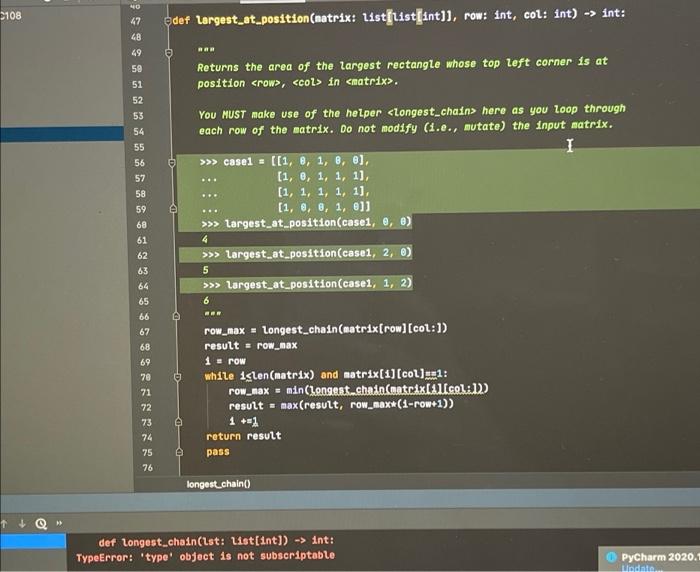Image resolution: width=700 pixels, height=572 pixels.
Task: Click the up arrow in the run panel
Action: [x=4, y=524]
